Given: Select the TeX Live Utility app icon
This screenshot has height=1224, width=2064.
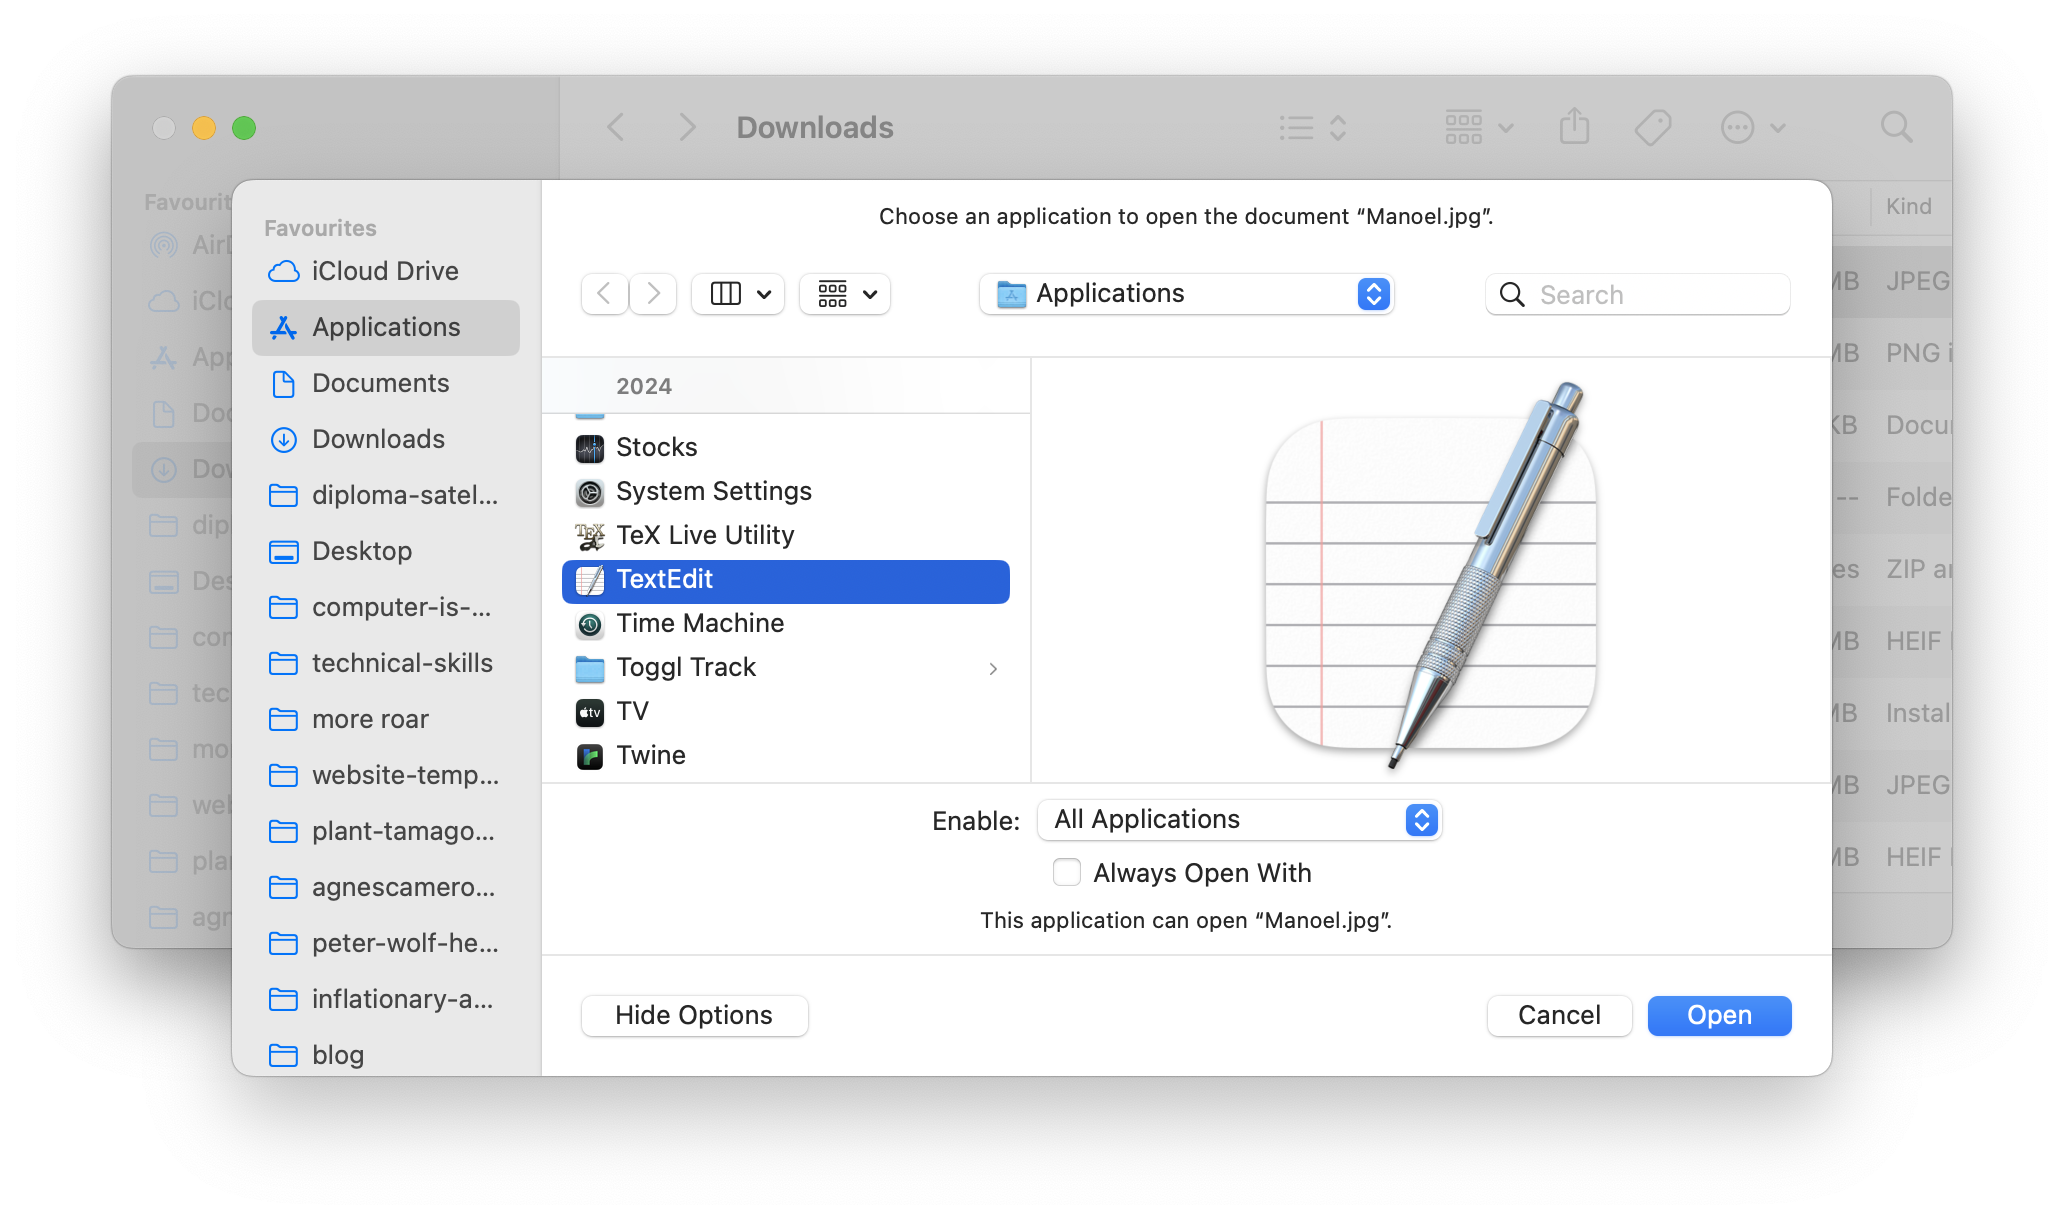Looking at the screenshot, I should [590, 536].
